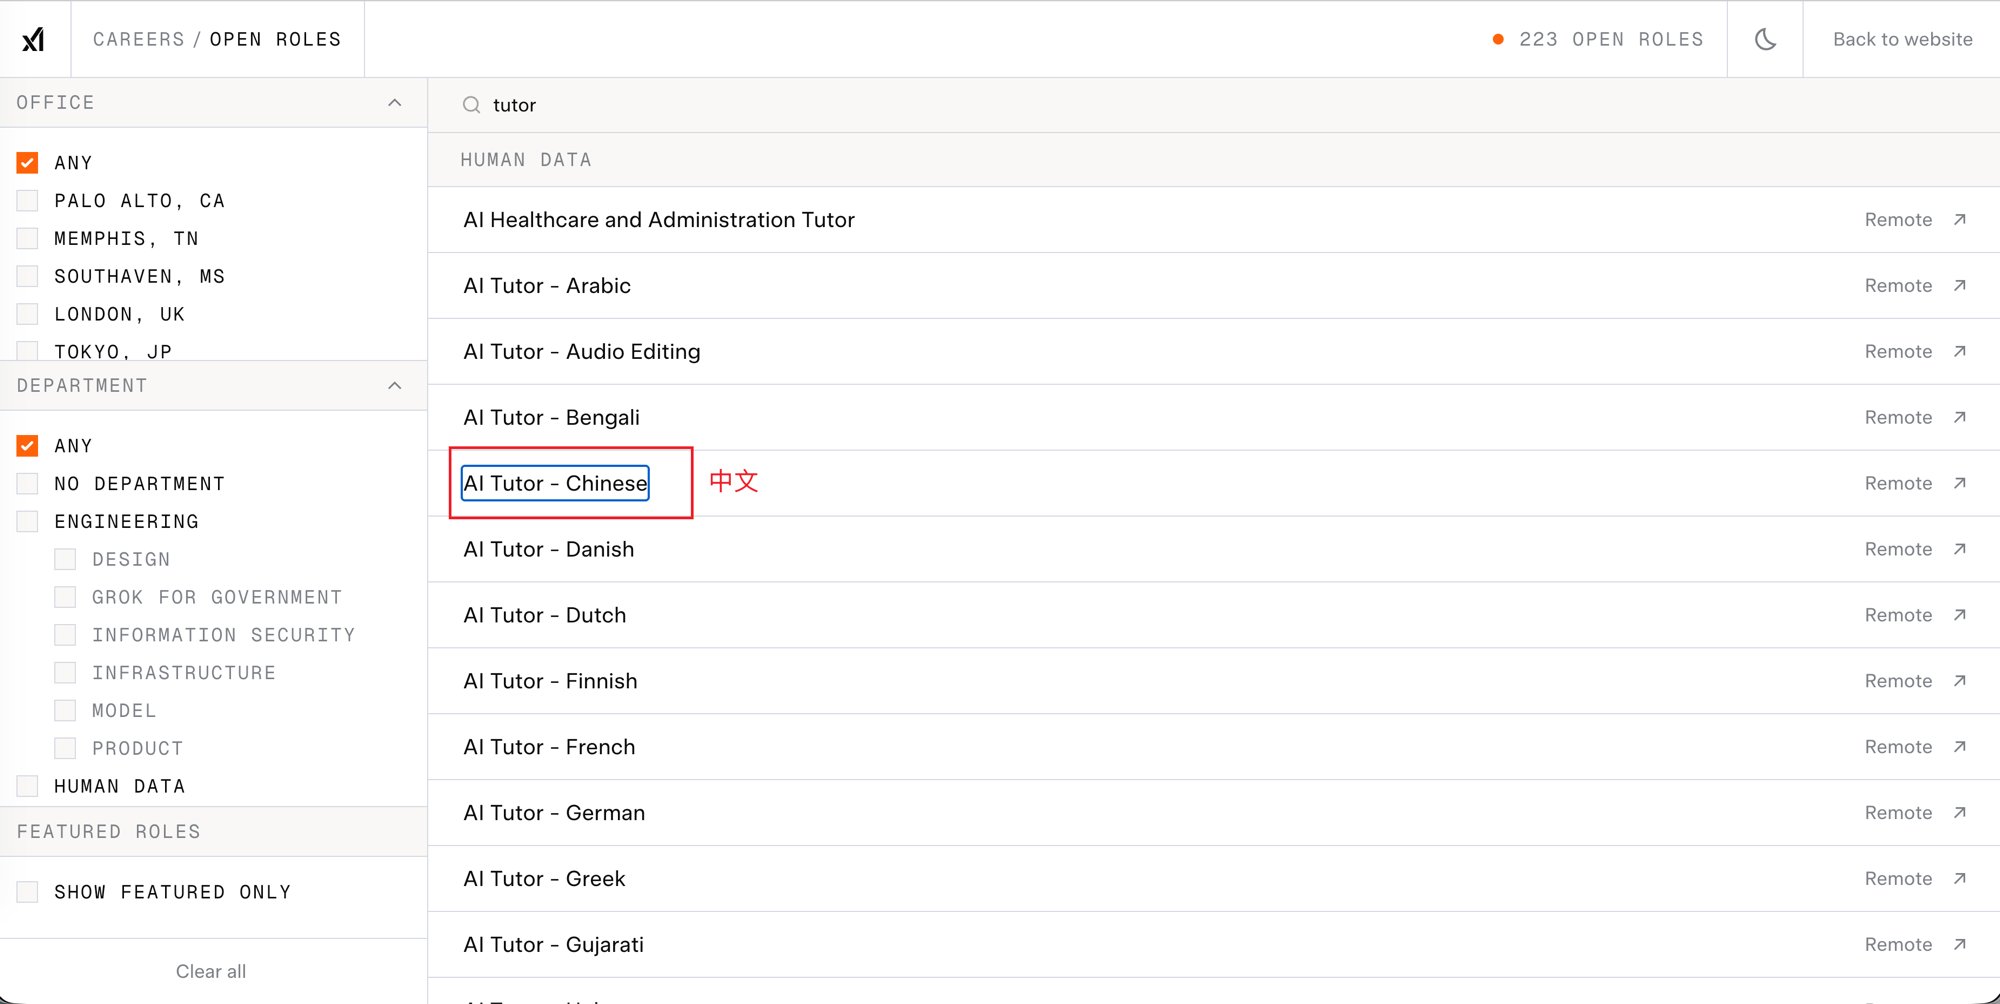Check the Engineering department filter
This screenshot has width=2000, height=1004.
tap(28, 521)
